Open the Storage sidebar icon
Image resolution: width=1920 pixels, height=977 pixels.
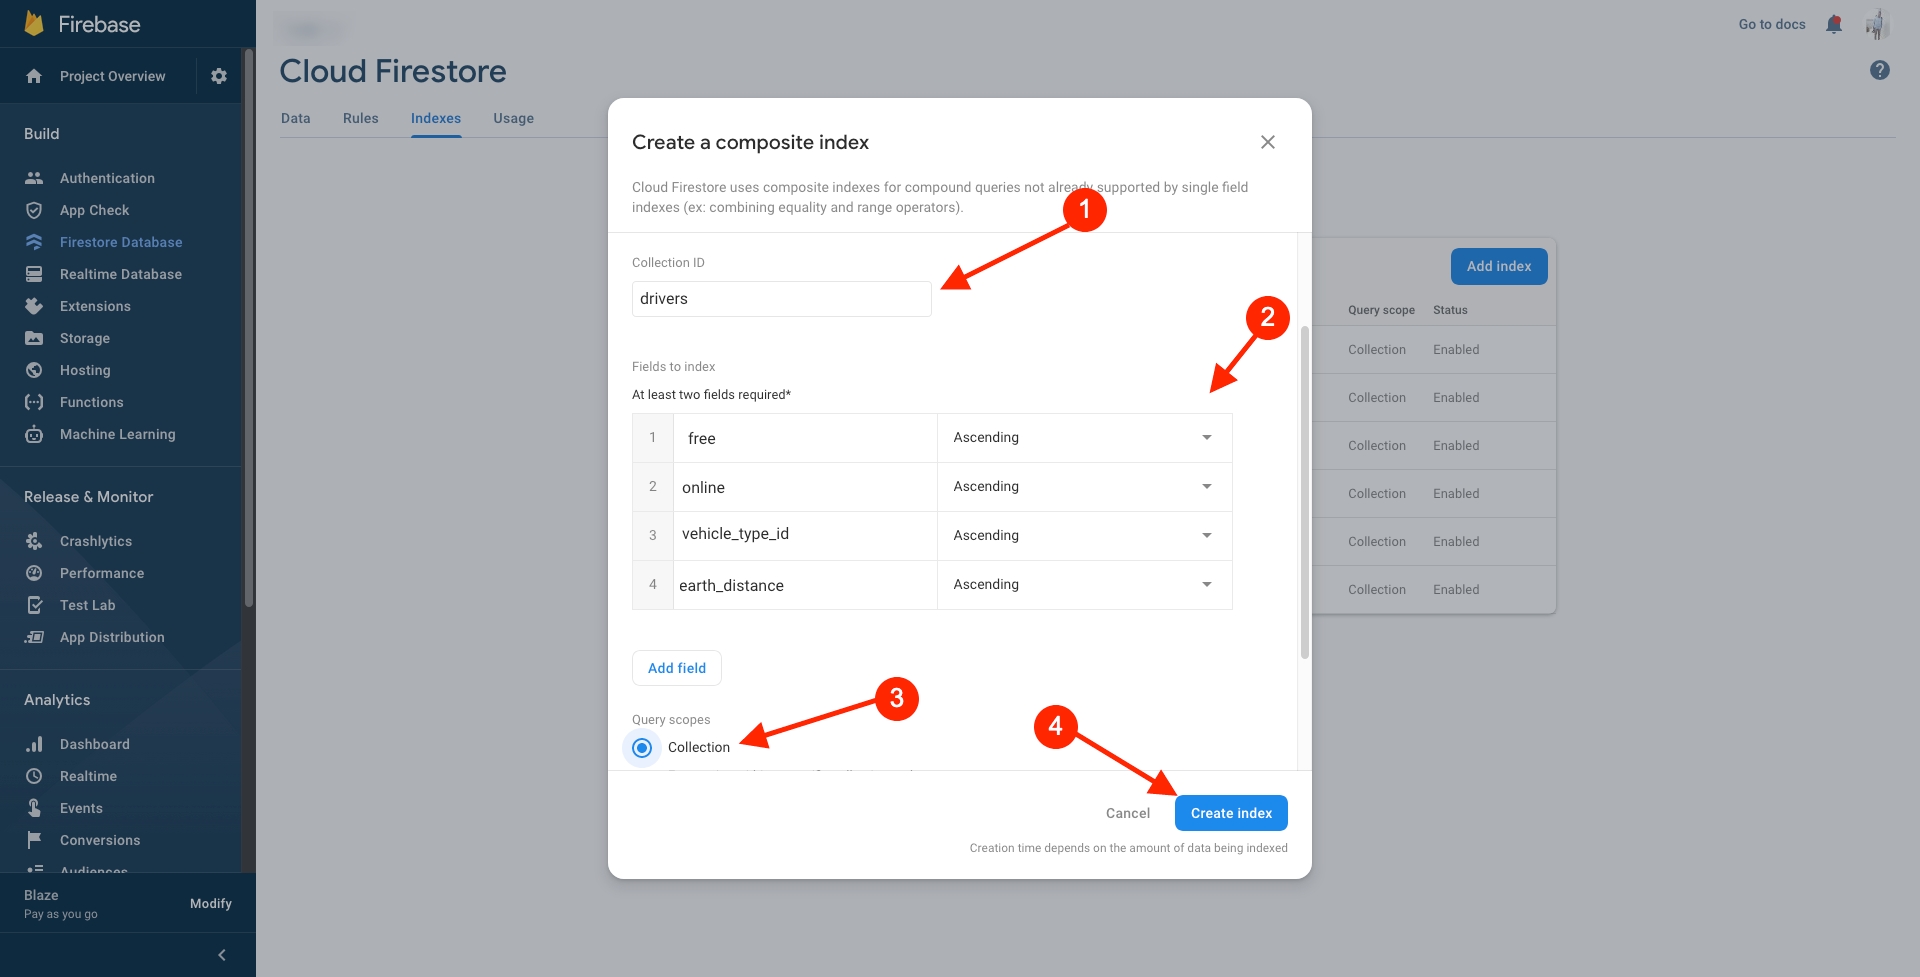34,338
